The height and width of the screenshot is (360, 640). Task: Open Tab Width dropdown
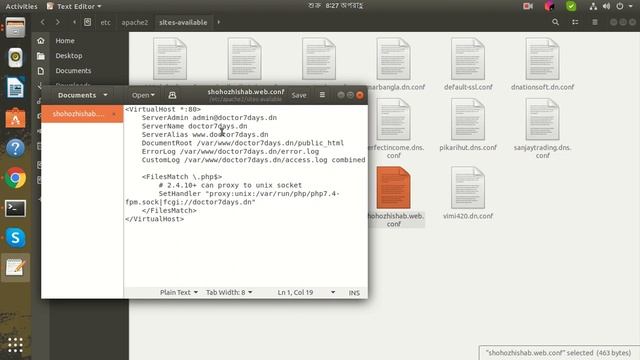click(x=229, y=292)
